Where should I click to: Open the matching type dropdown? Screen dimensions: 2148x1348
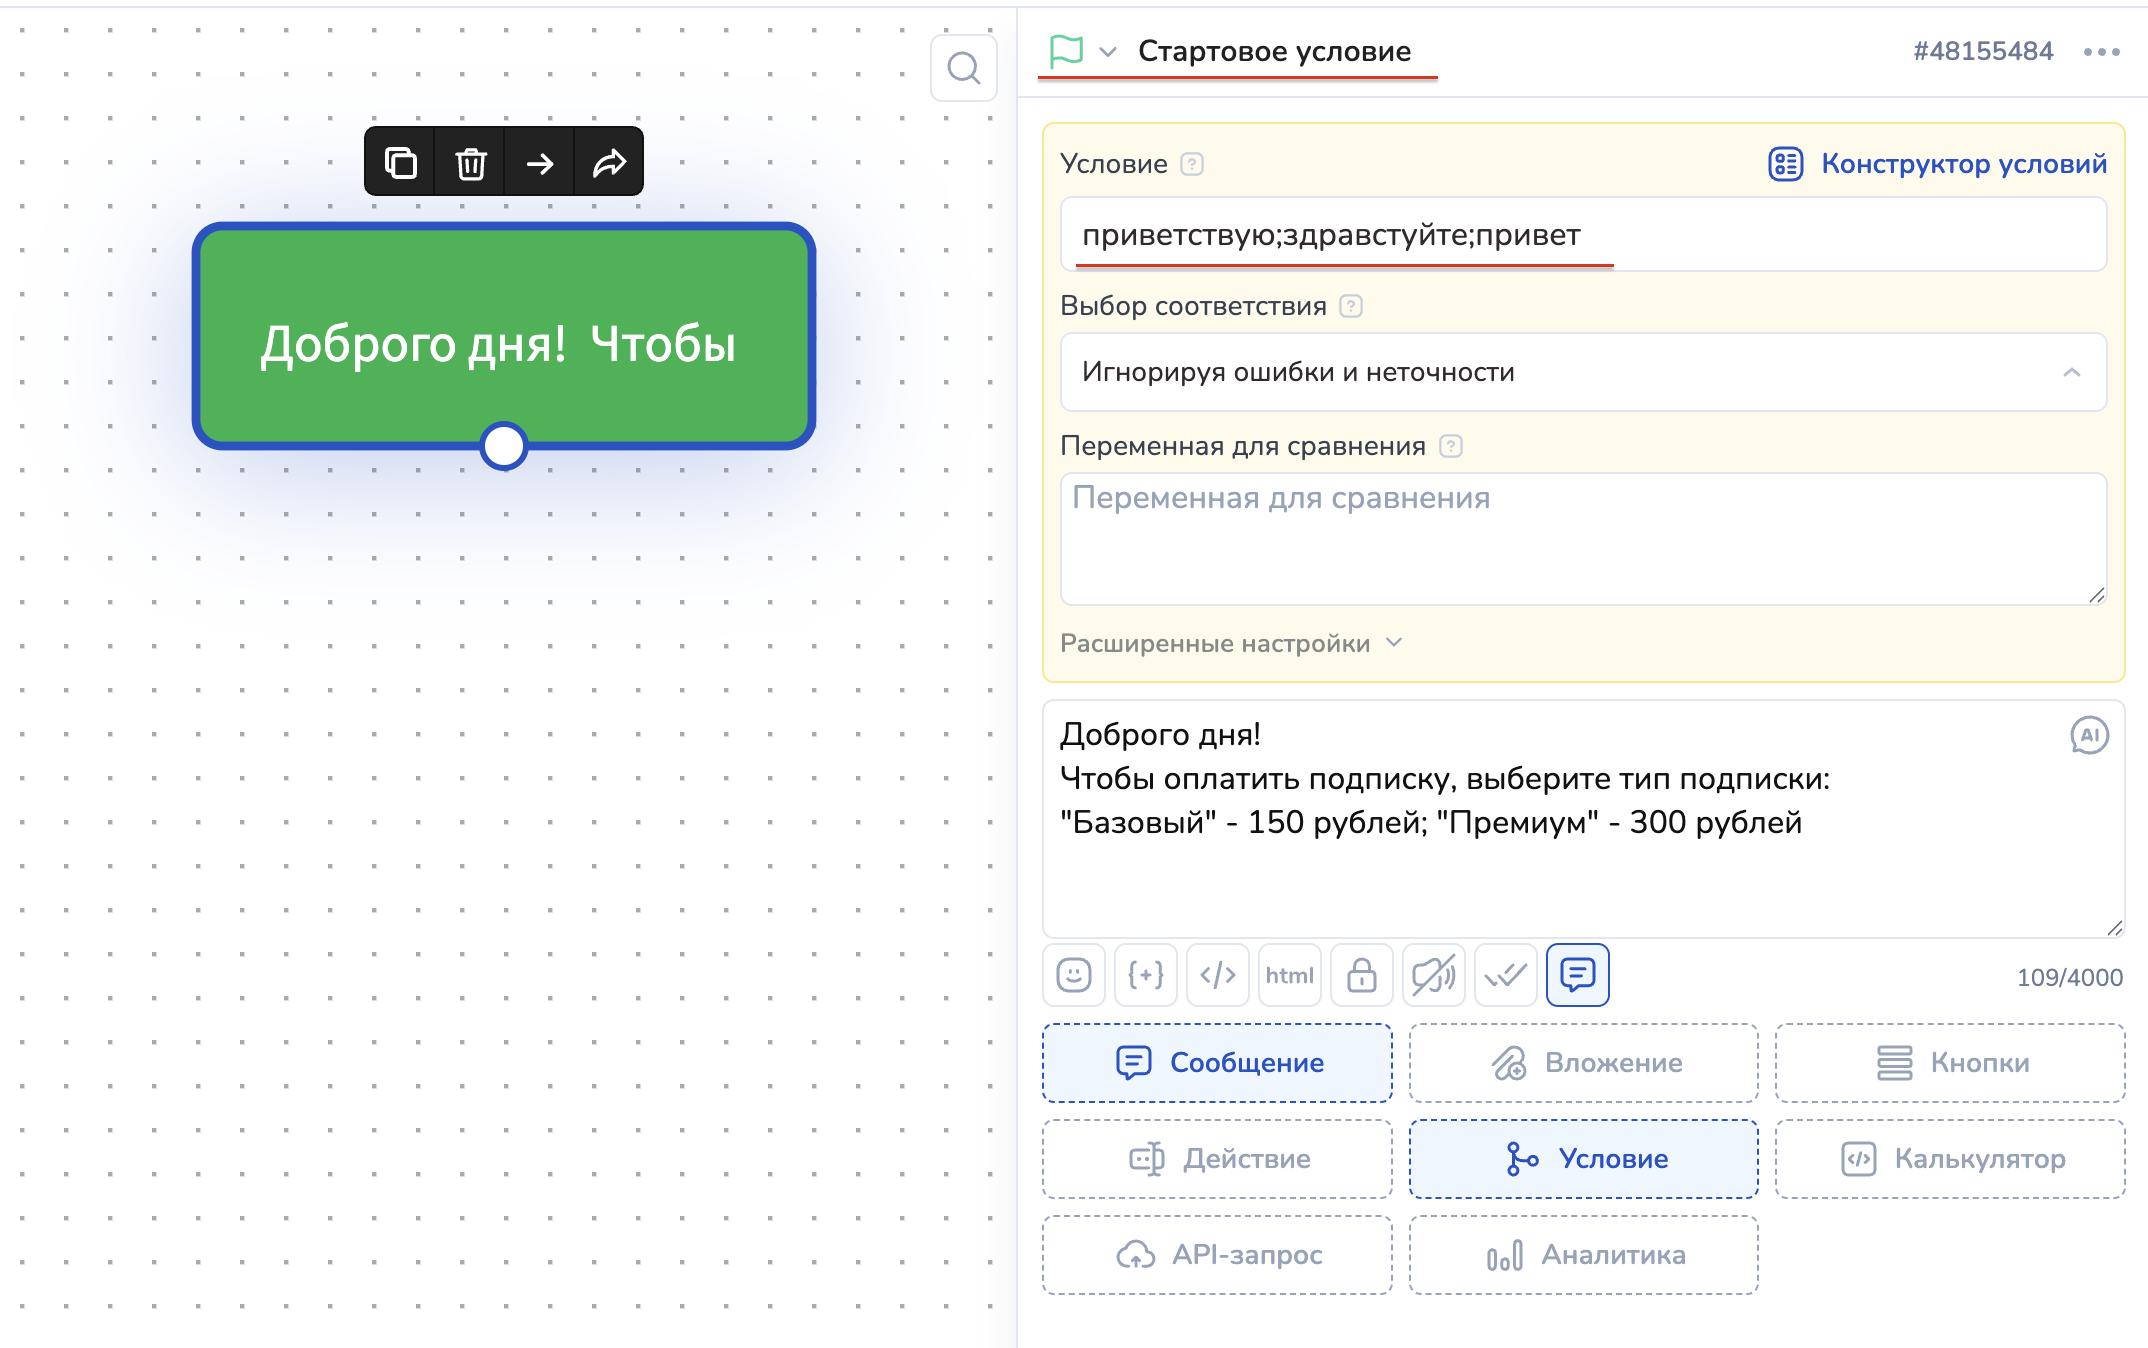[1583, 372]
